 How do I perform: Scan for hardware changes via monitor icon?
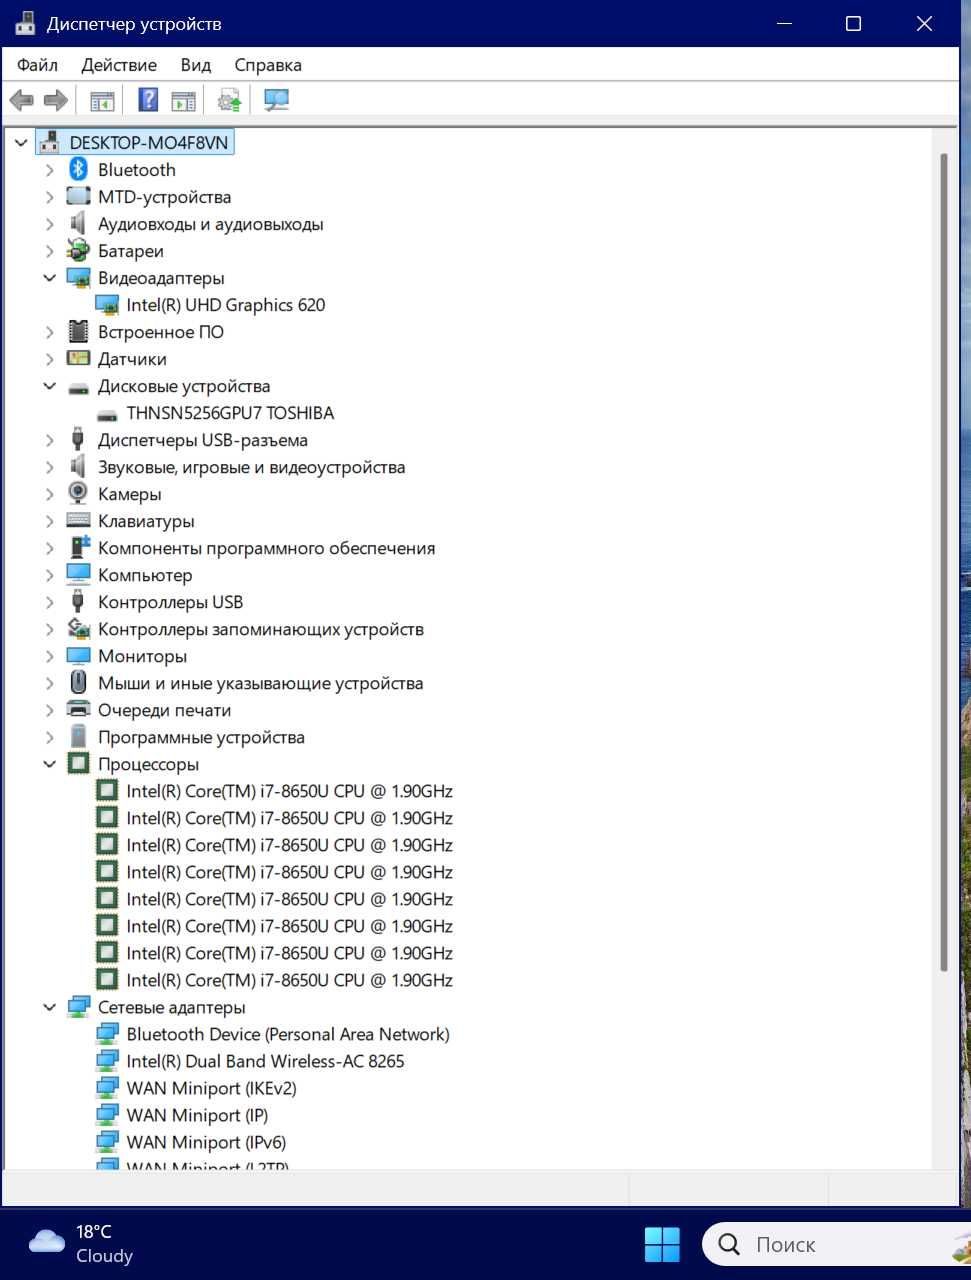coord(276,100)
